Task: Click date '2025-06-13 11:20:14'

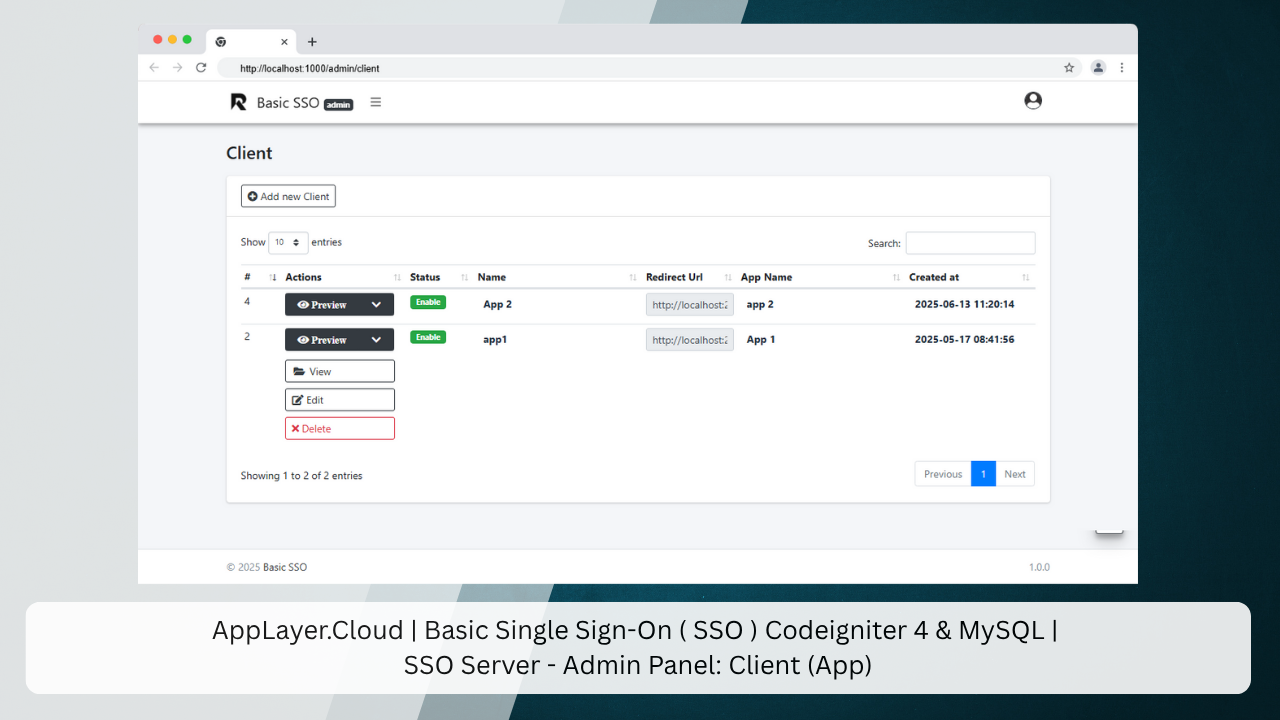Action: pos(965,304)
